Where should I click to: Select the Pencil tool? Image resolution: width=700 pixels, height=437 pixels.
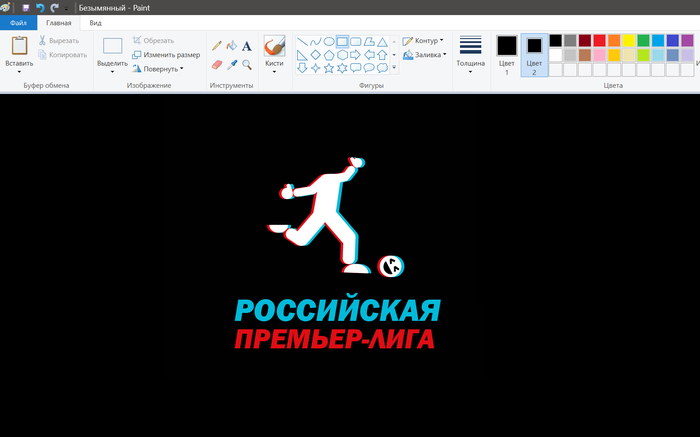pos(217,46)
